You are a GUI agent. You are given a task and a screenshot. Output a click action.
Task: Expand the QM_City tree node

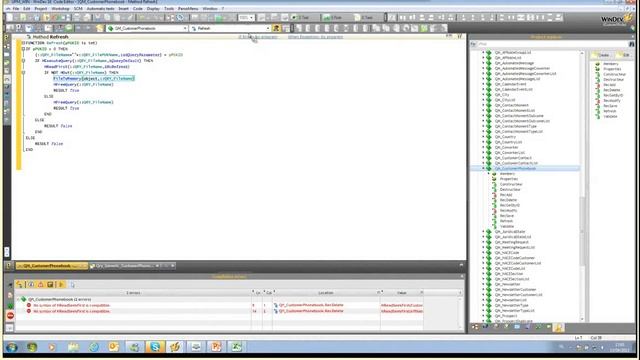(483, 95)
